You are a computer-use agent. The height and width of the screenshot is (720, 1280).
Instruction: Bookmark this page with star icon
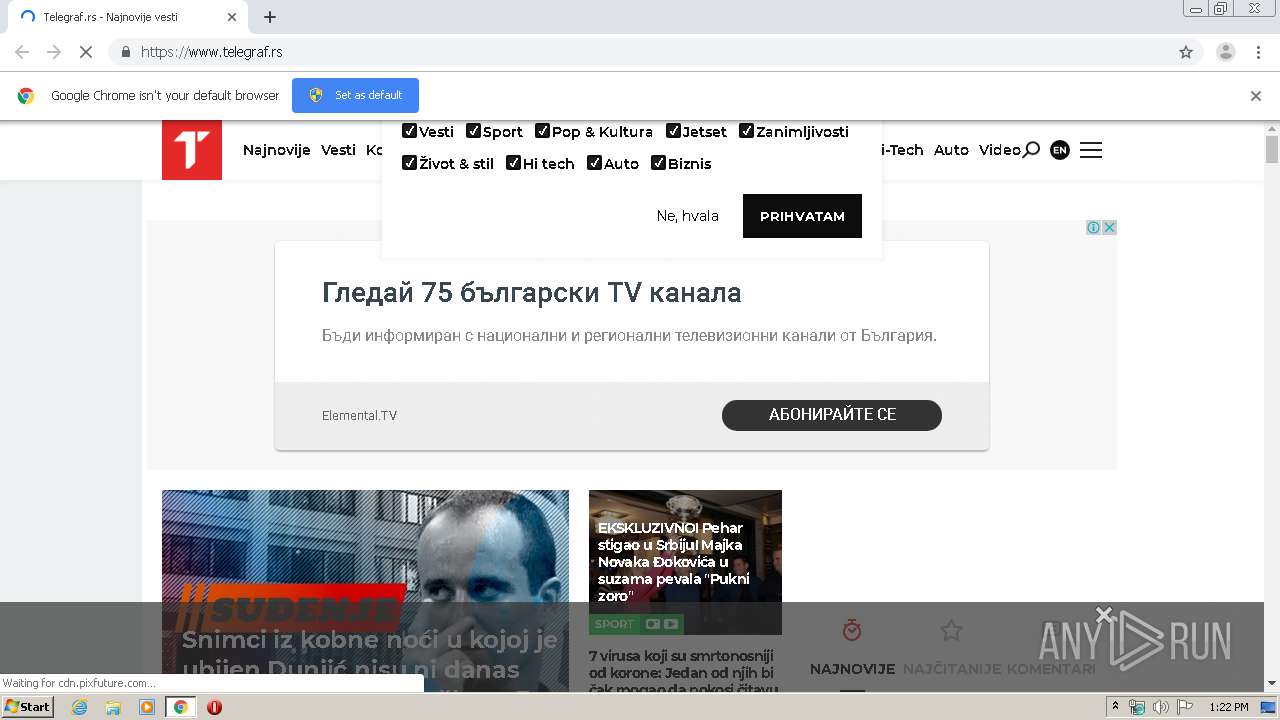pyautogui.click(x=1186, y=52)
